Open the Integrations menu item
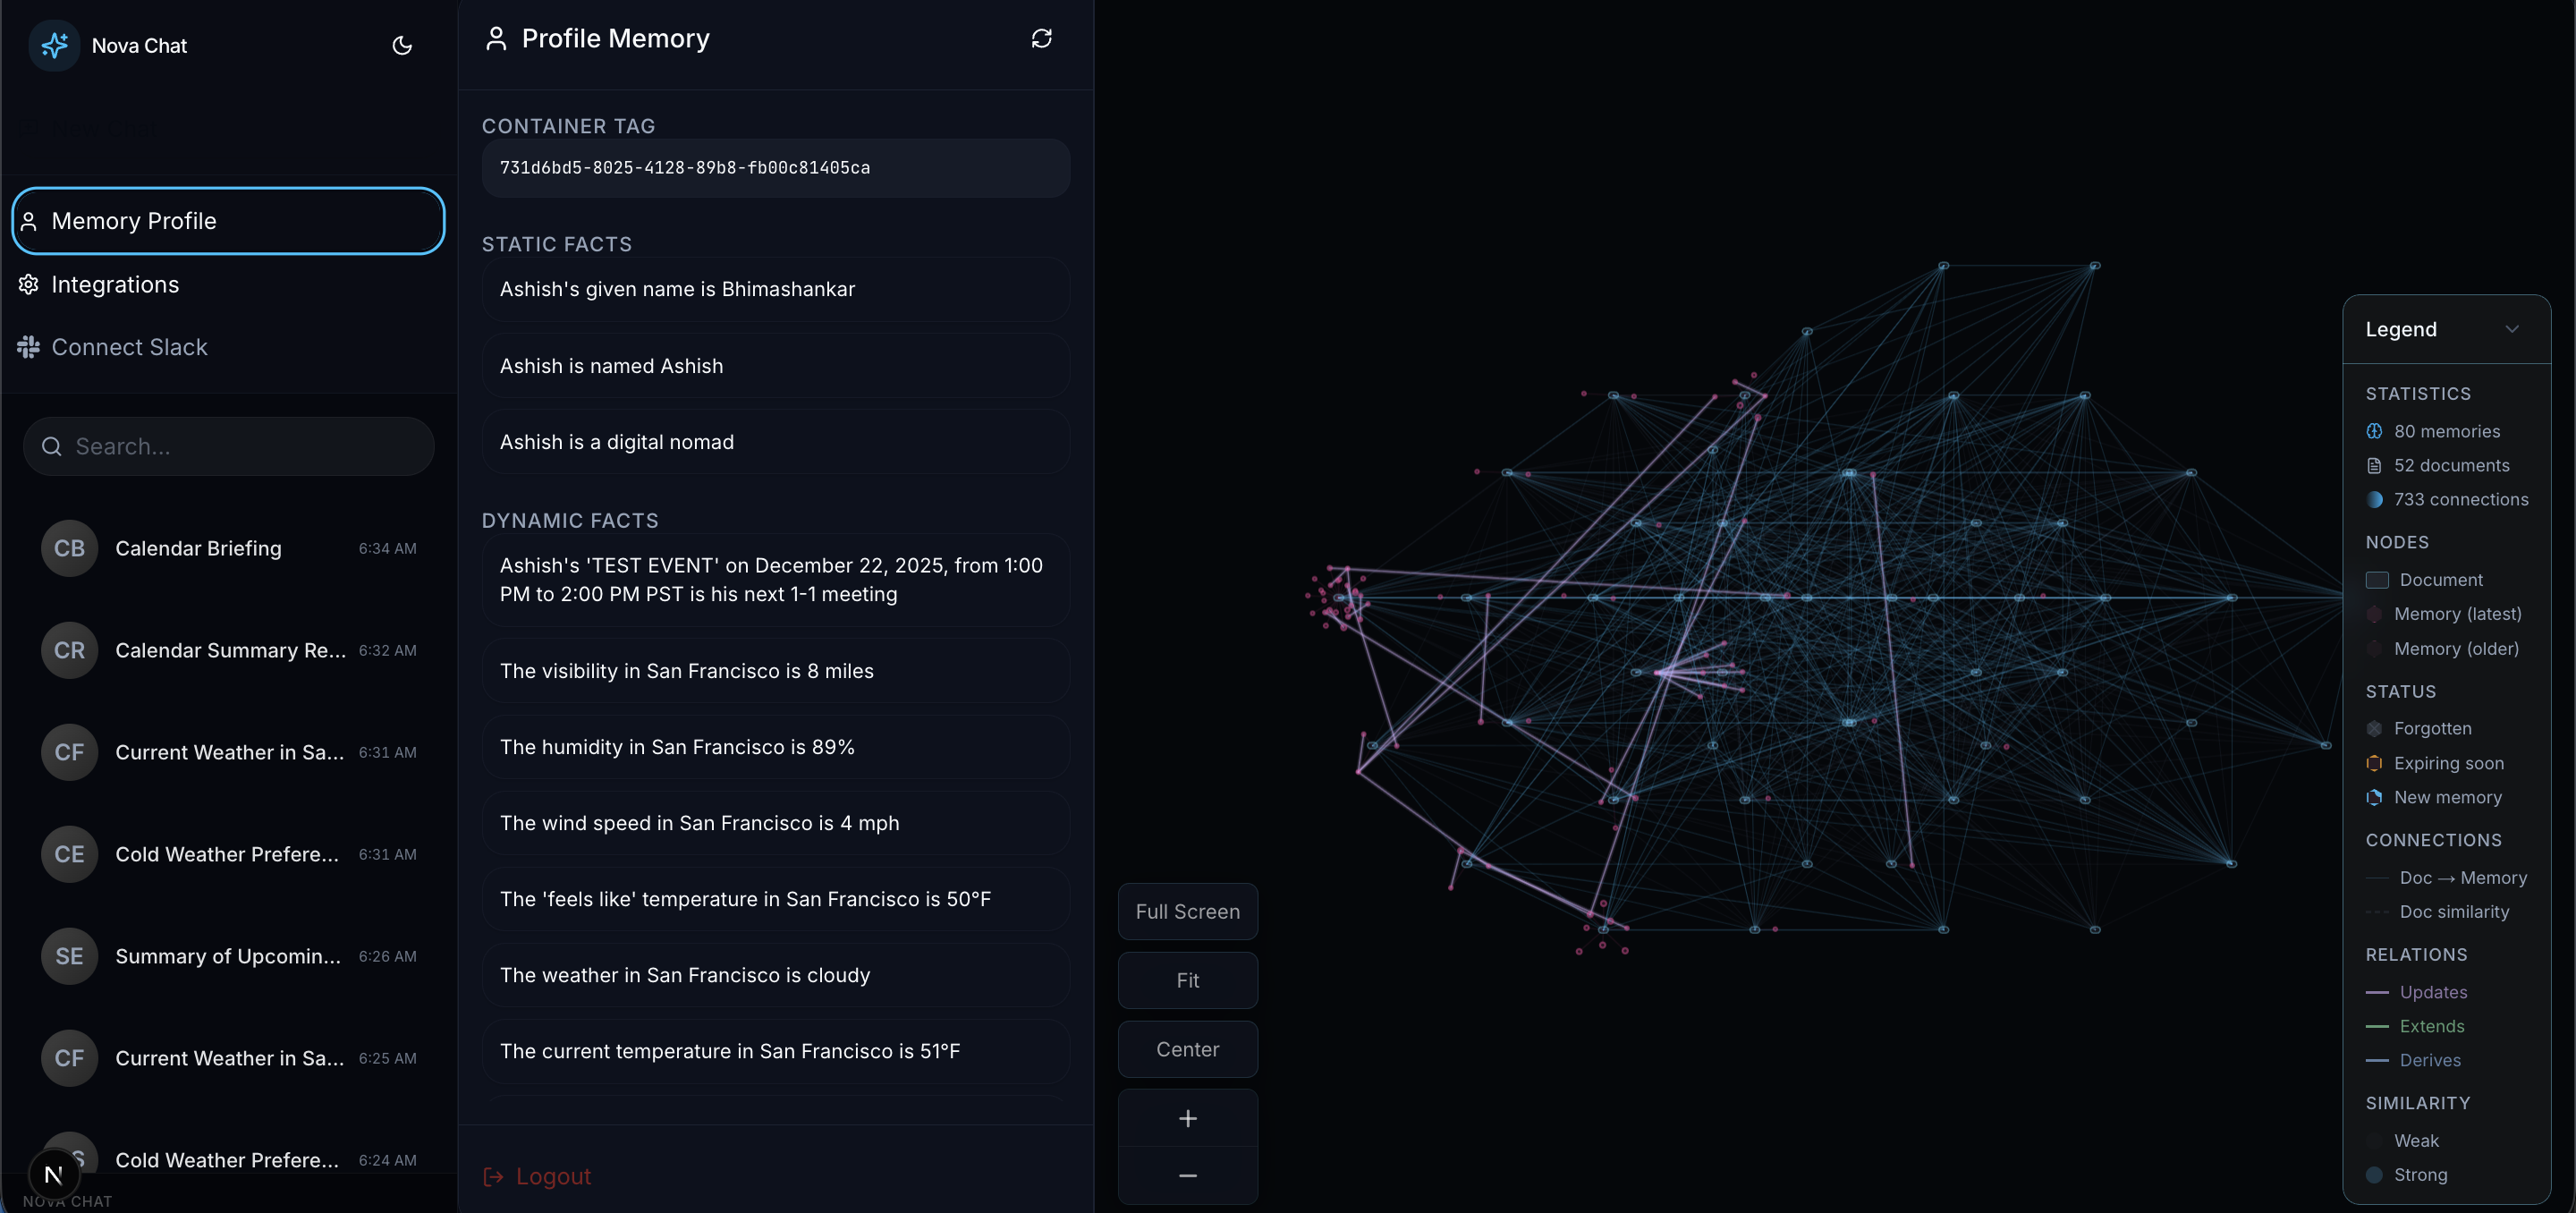The image size is (2576, 1213). pos(115,284)
